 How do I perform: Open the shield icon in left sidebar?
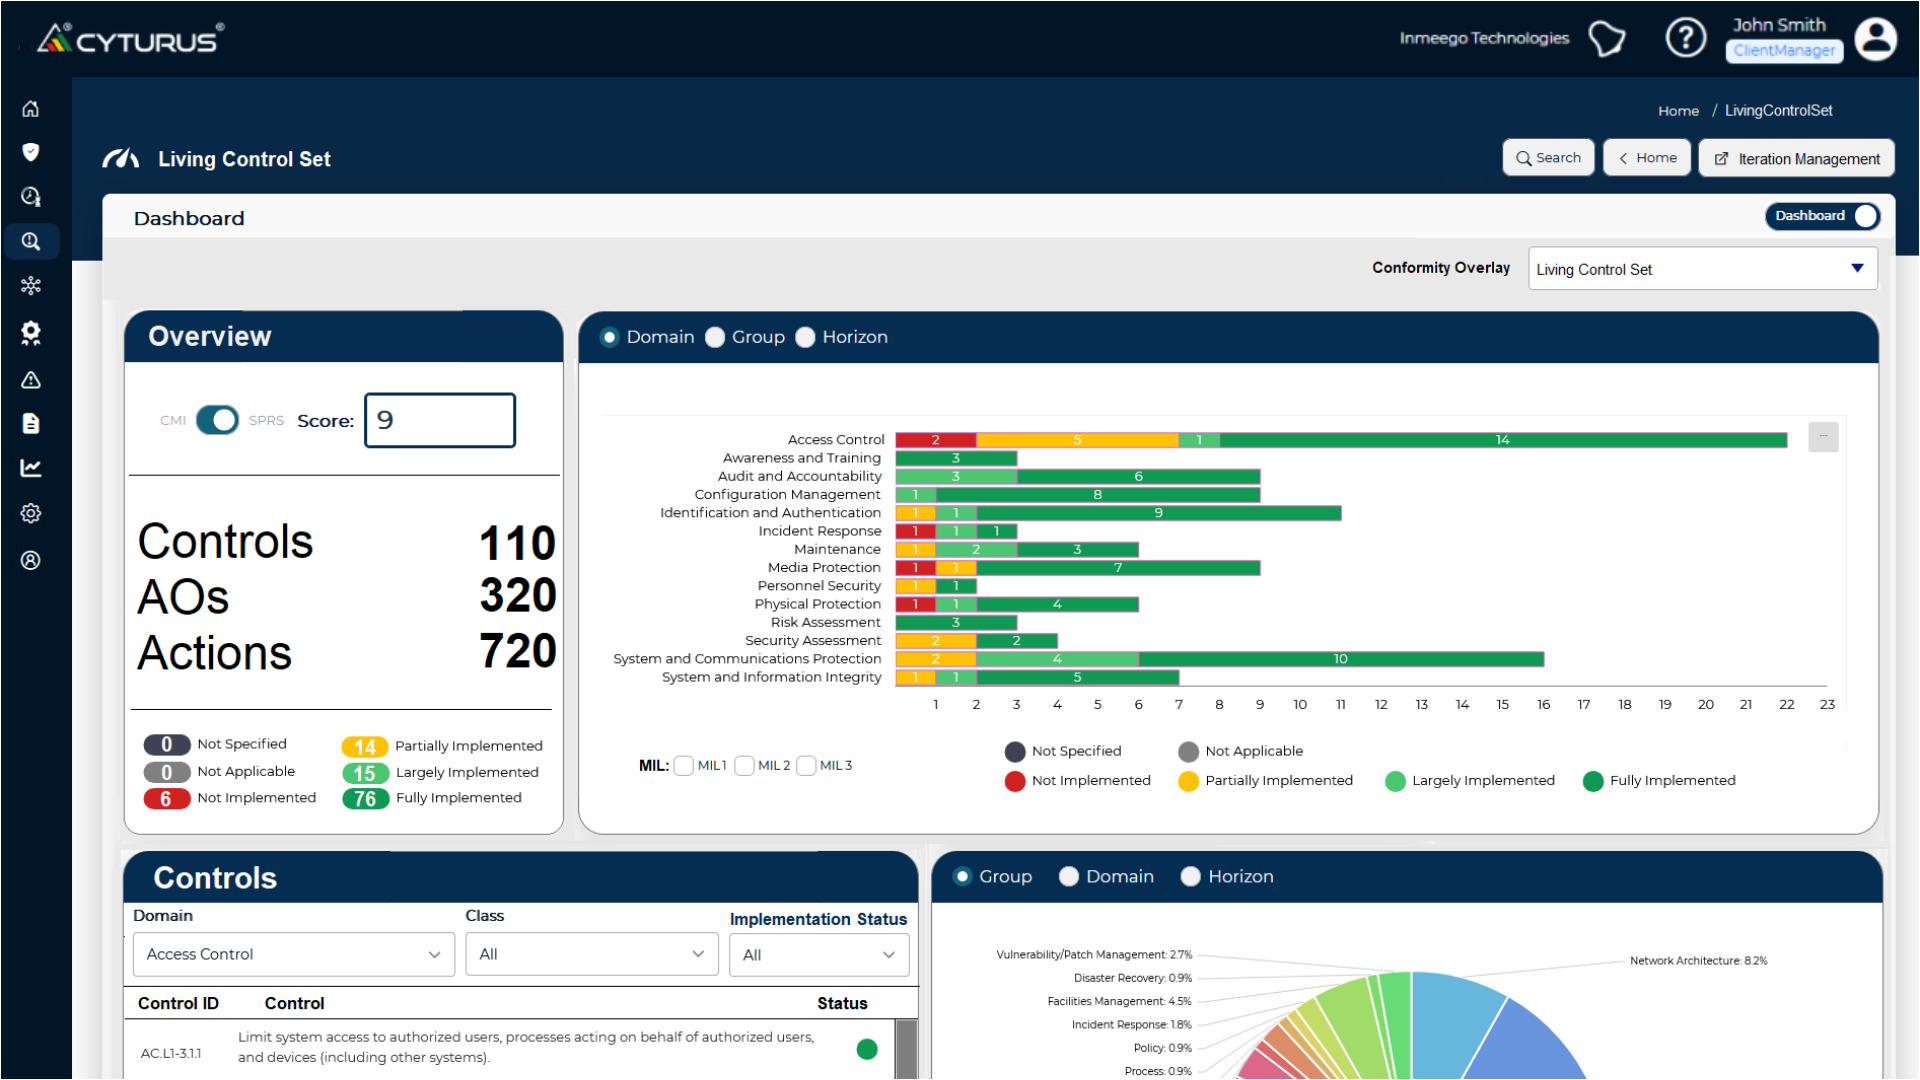point(31,152)
